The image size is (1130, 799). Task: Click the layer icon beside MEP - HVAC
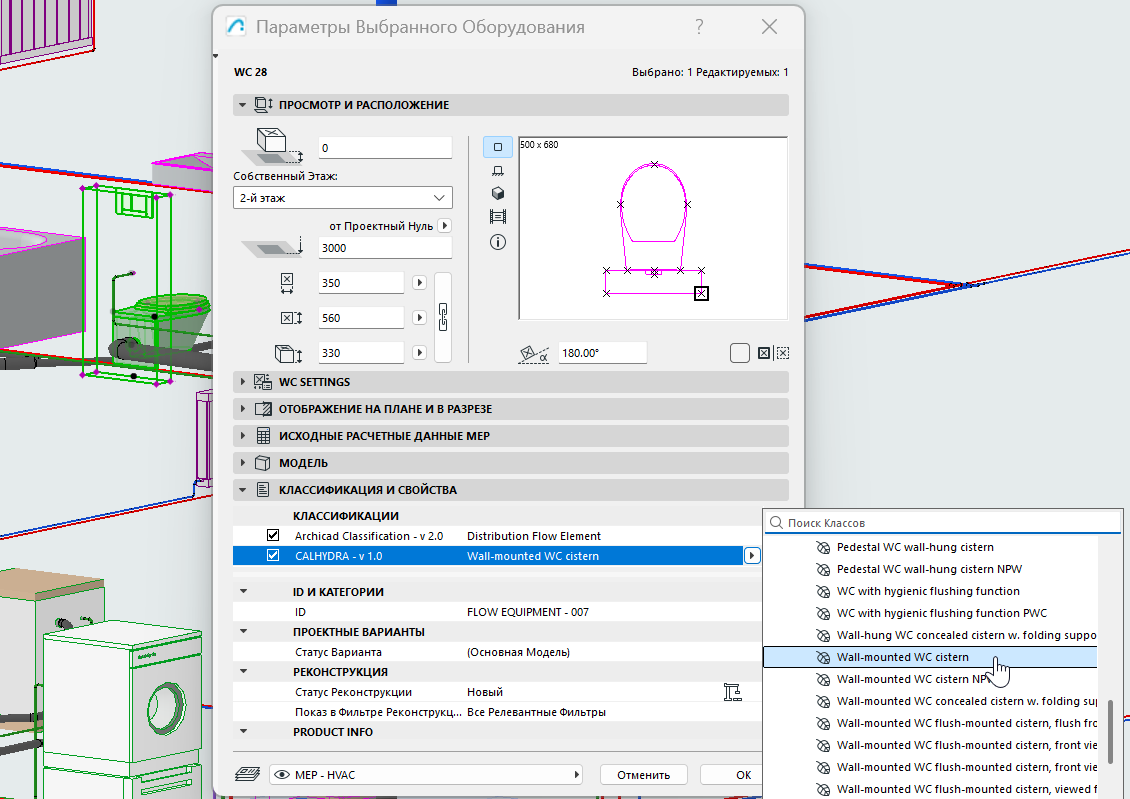(247, 775)
